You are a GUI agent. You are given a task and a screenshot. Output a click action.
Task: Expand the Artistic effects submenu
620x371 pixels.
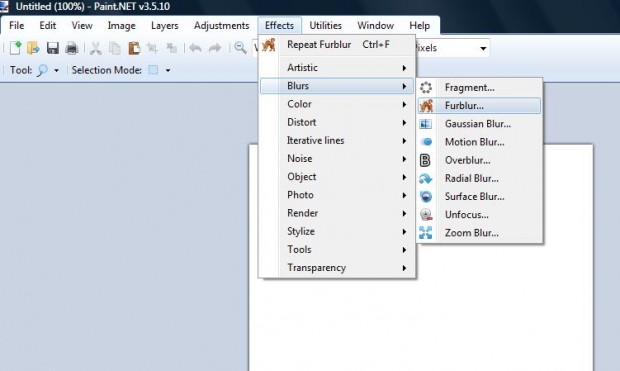pyautogui.click(x=337, y=68)
